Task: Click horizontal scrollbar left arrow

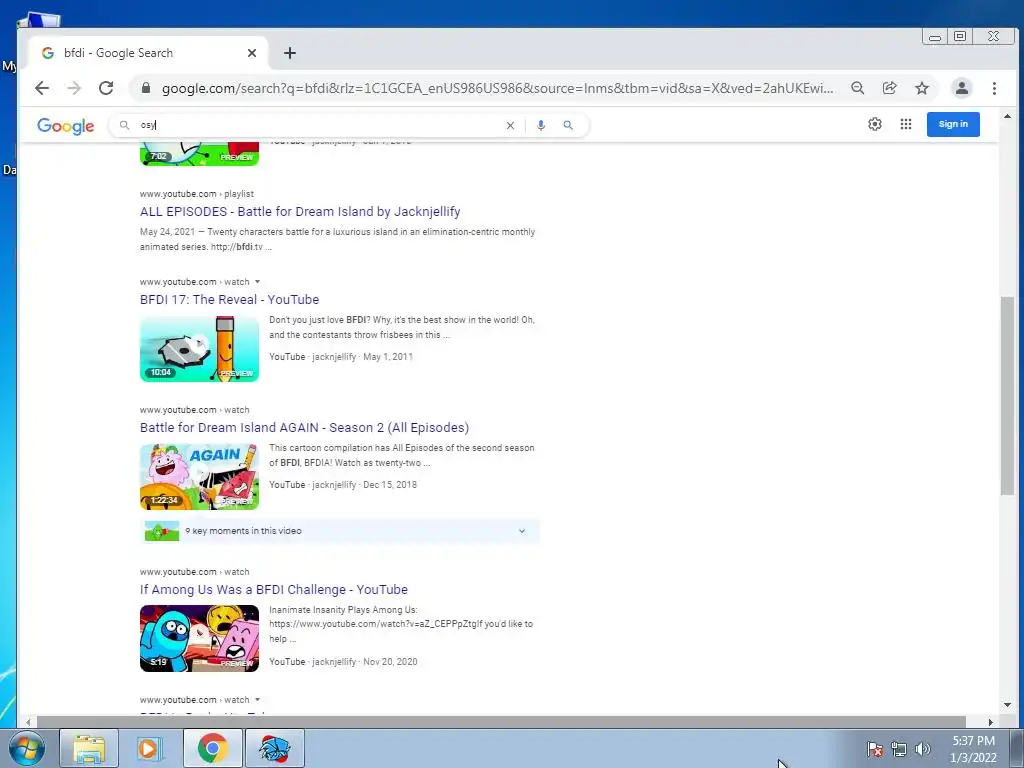Action: [28, 722]
